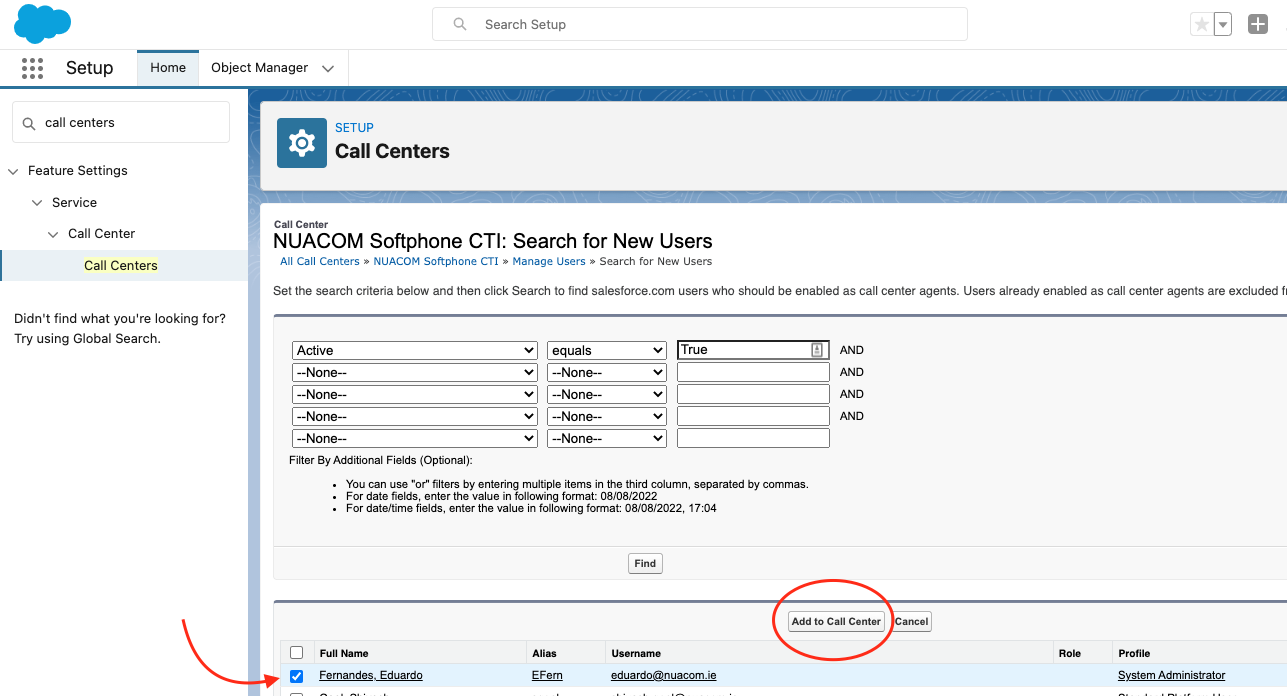Viewport: 1287px width, 696px height.
Task: Click the Role column header
Action: pyautogui.click(x=1070, y=654)
